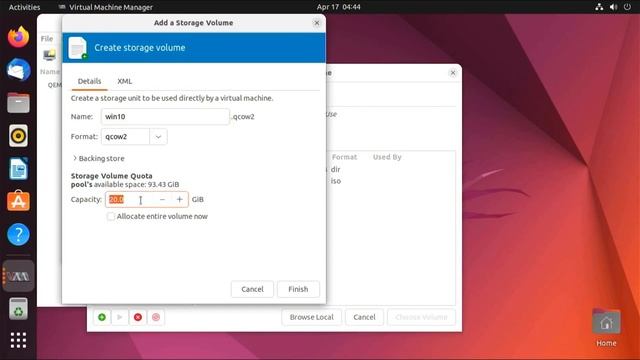Click the Used By column header
Viewport: 640px width, 360px height.
[387, 157]
